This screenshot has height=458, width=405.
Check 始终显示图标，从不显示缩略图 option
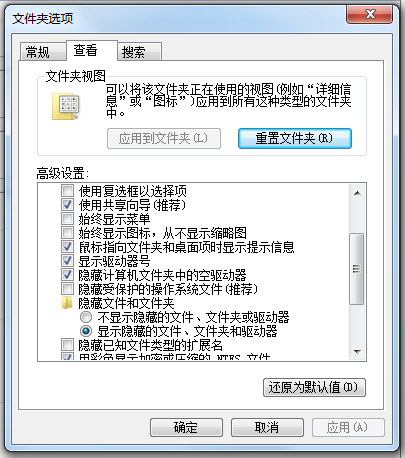pos(67,233)
